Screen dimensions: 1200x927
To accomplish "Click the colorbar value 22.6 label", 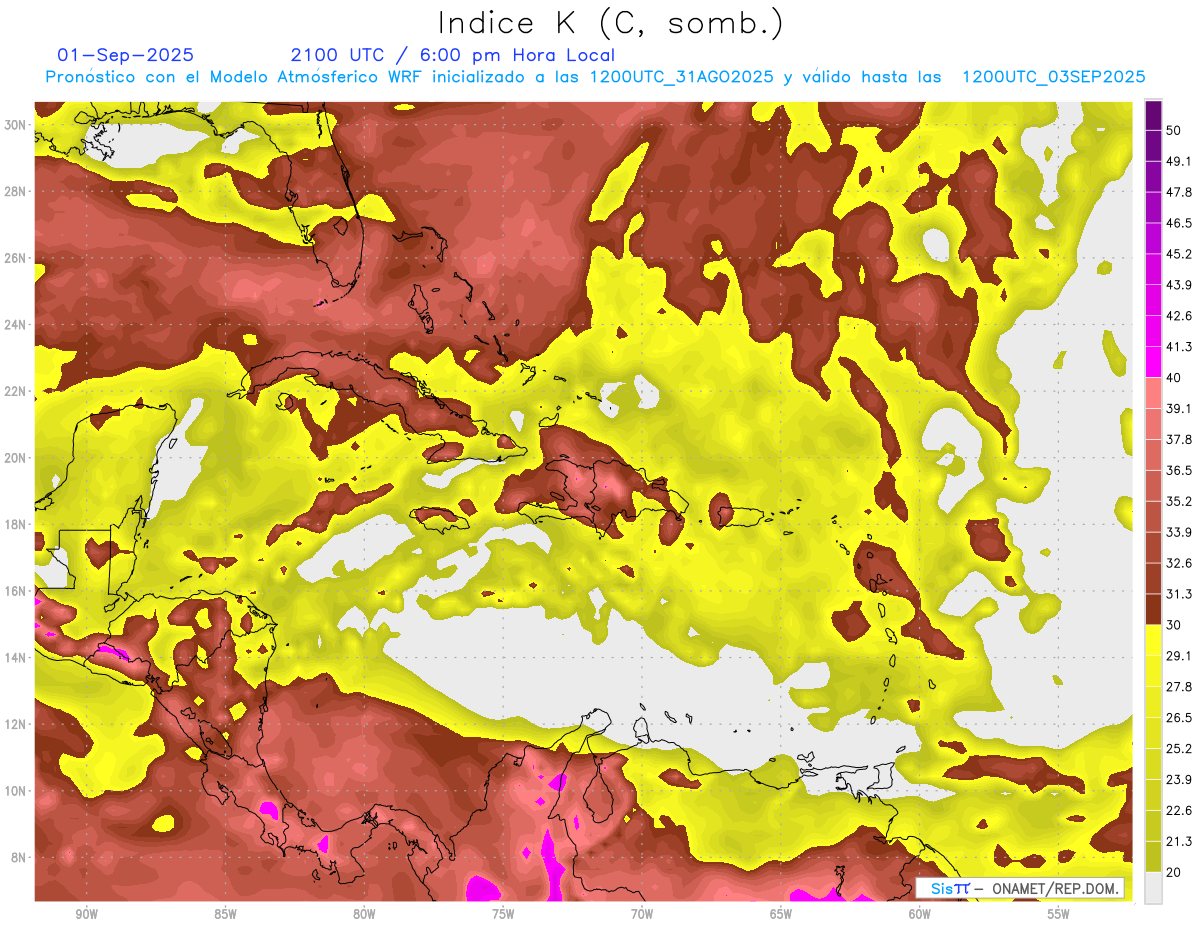I will tap(1179, 810).
